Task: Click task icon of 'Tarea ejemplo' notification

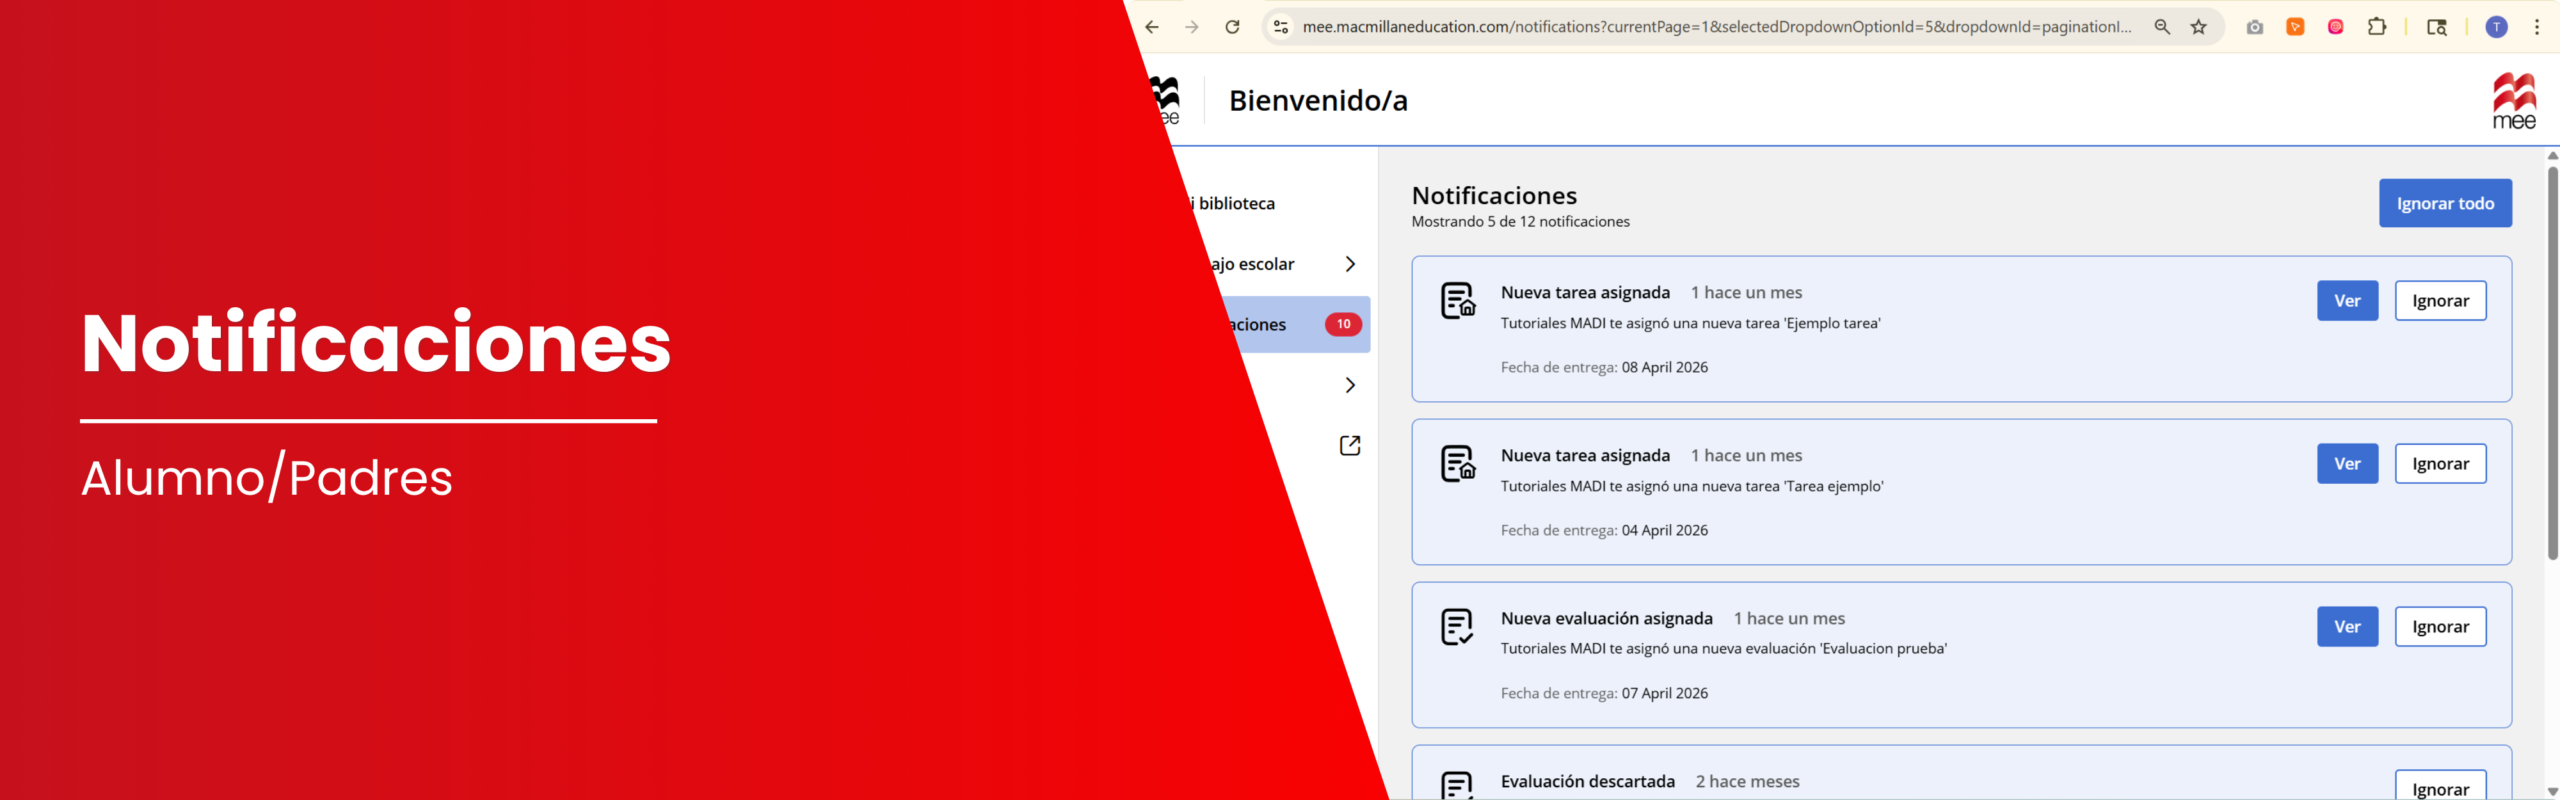Action: tap(1458, 463)
